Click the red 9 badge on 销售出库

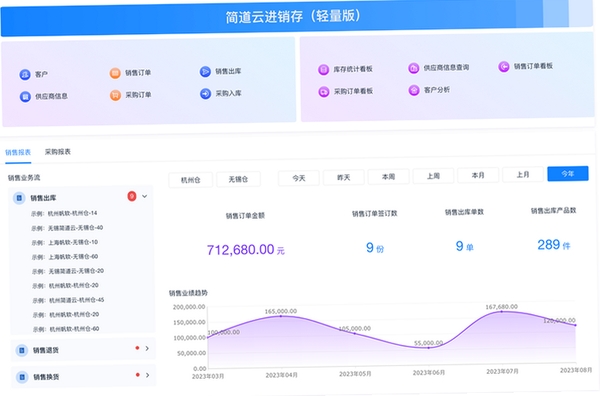(132, 196)
